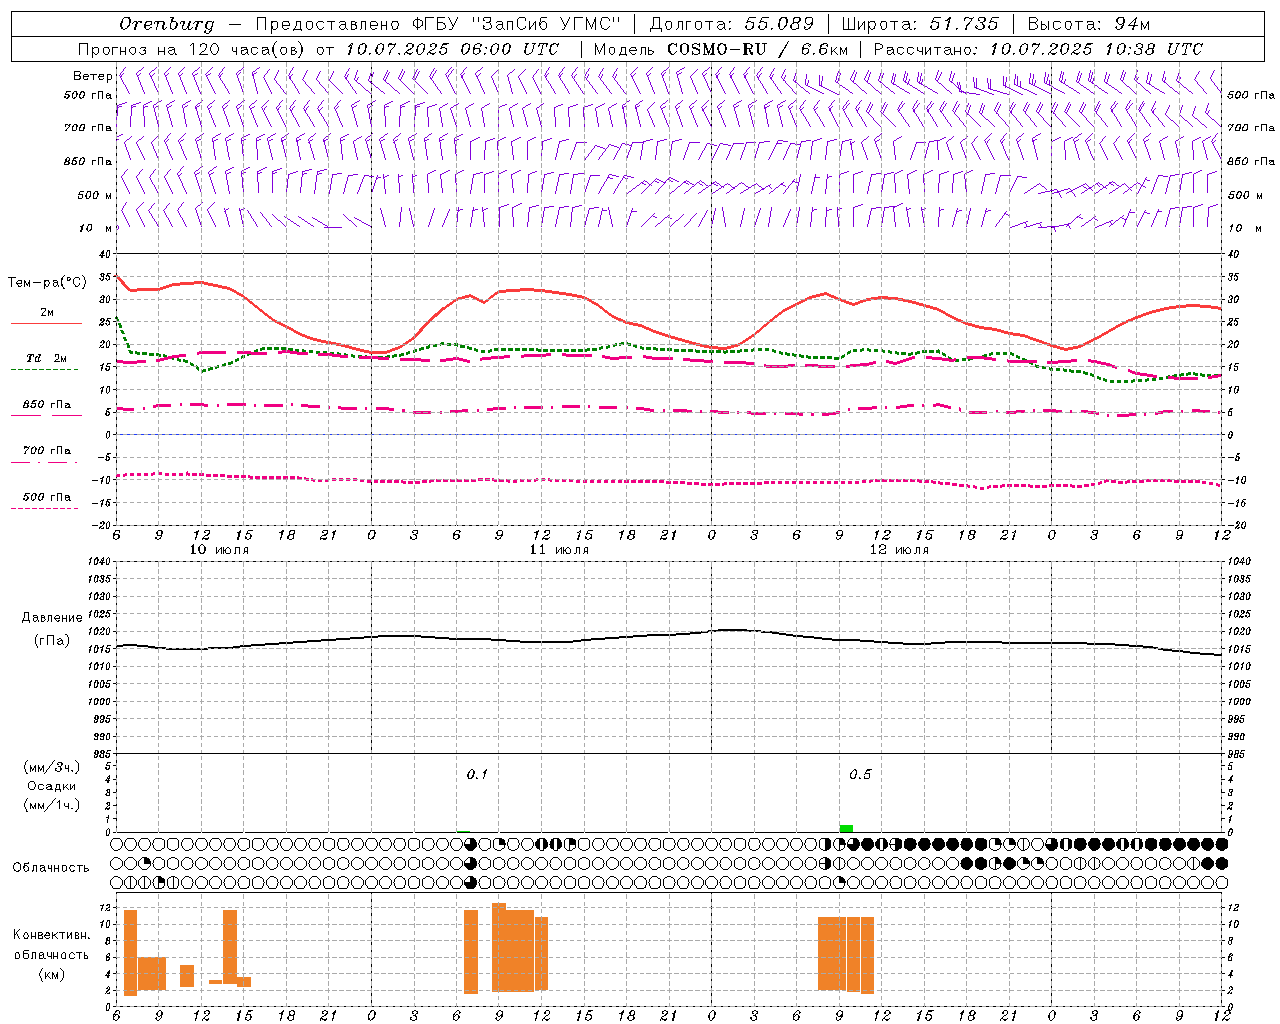Click the "850 гПа" temperature legend entry
Viewport: 1280px width, 1024px height.
tap(47, 405)
